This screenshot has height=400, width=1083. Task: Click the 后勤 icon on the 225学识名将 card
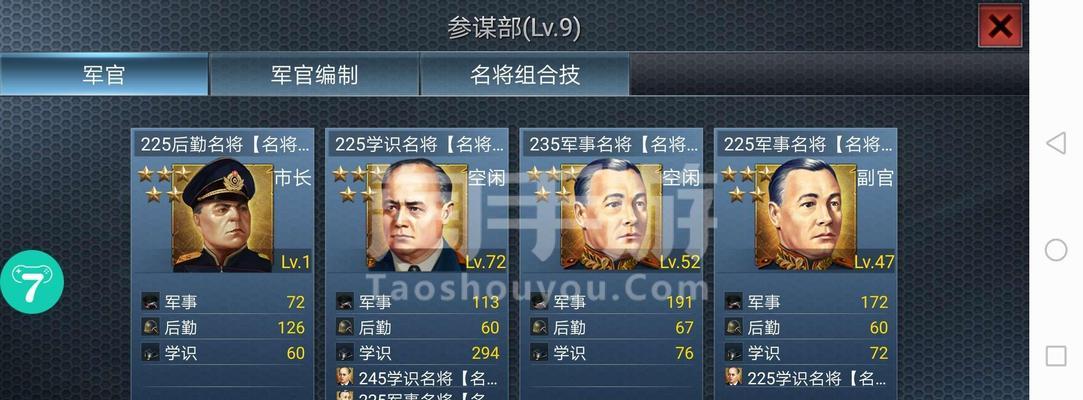345,327
